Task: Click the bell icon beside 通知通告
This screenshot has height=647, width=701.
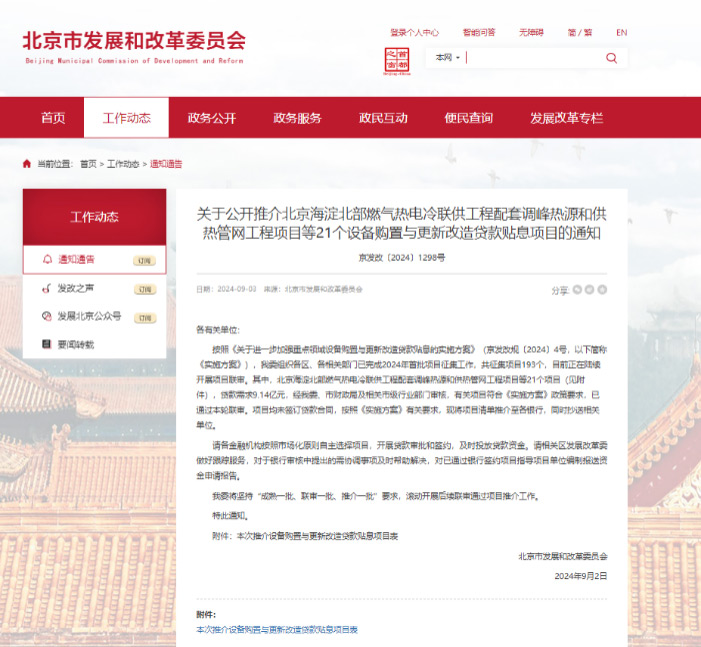Action: click(x=46, y=260)
